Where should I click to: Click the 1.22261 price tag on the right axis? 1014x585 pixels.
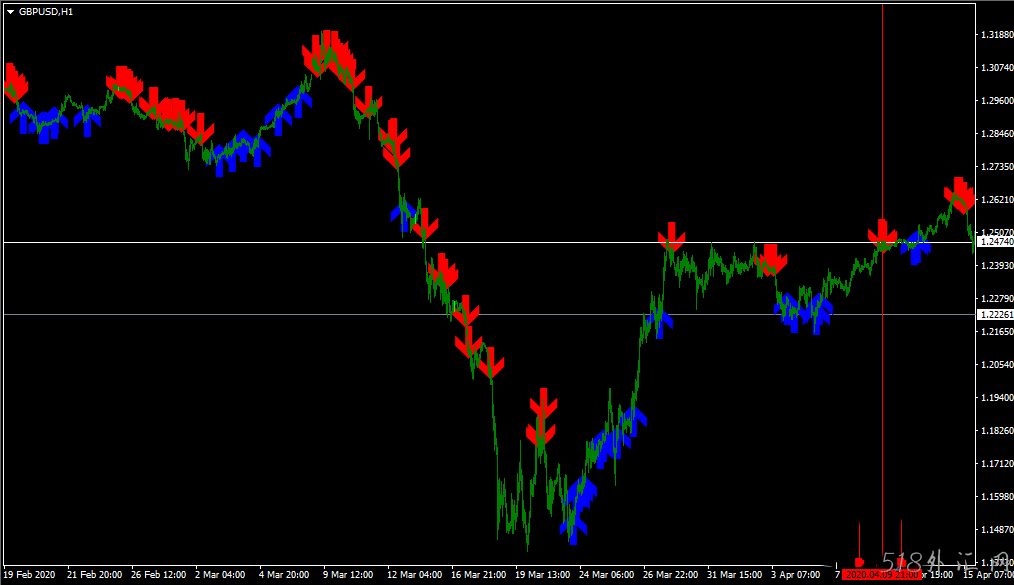994,314
